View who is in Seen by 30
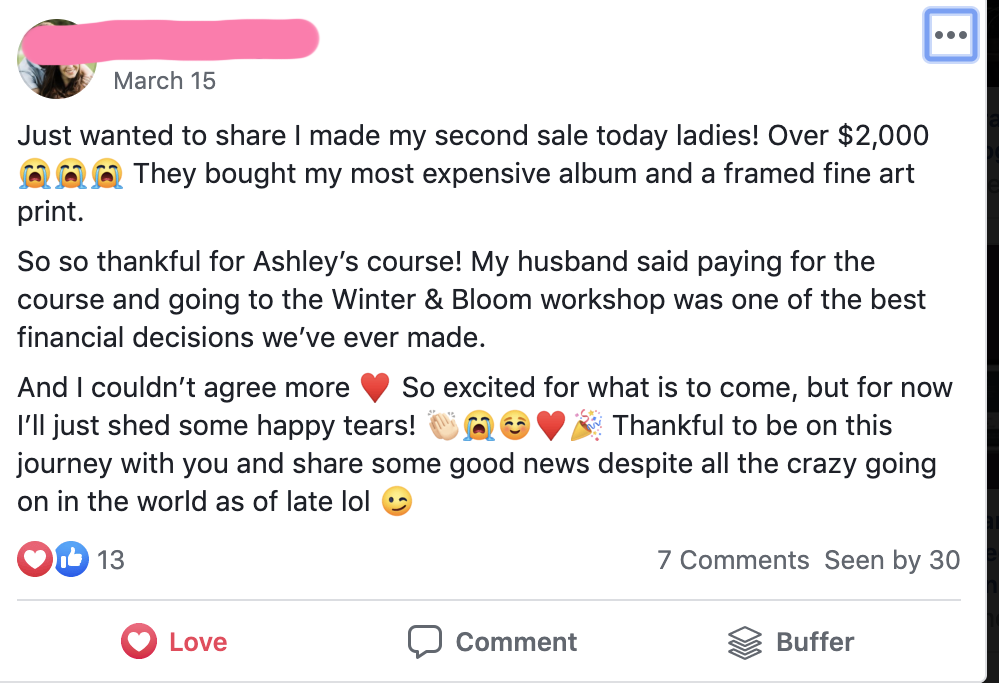 892,560
